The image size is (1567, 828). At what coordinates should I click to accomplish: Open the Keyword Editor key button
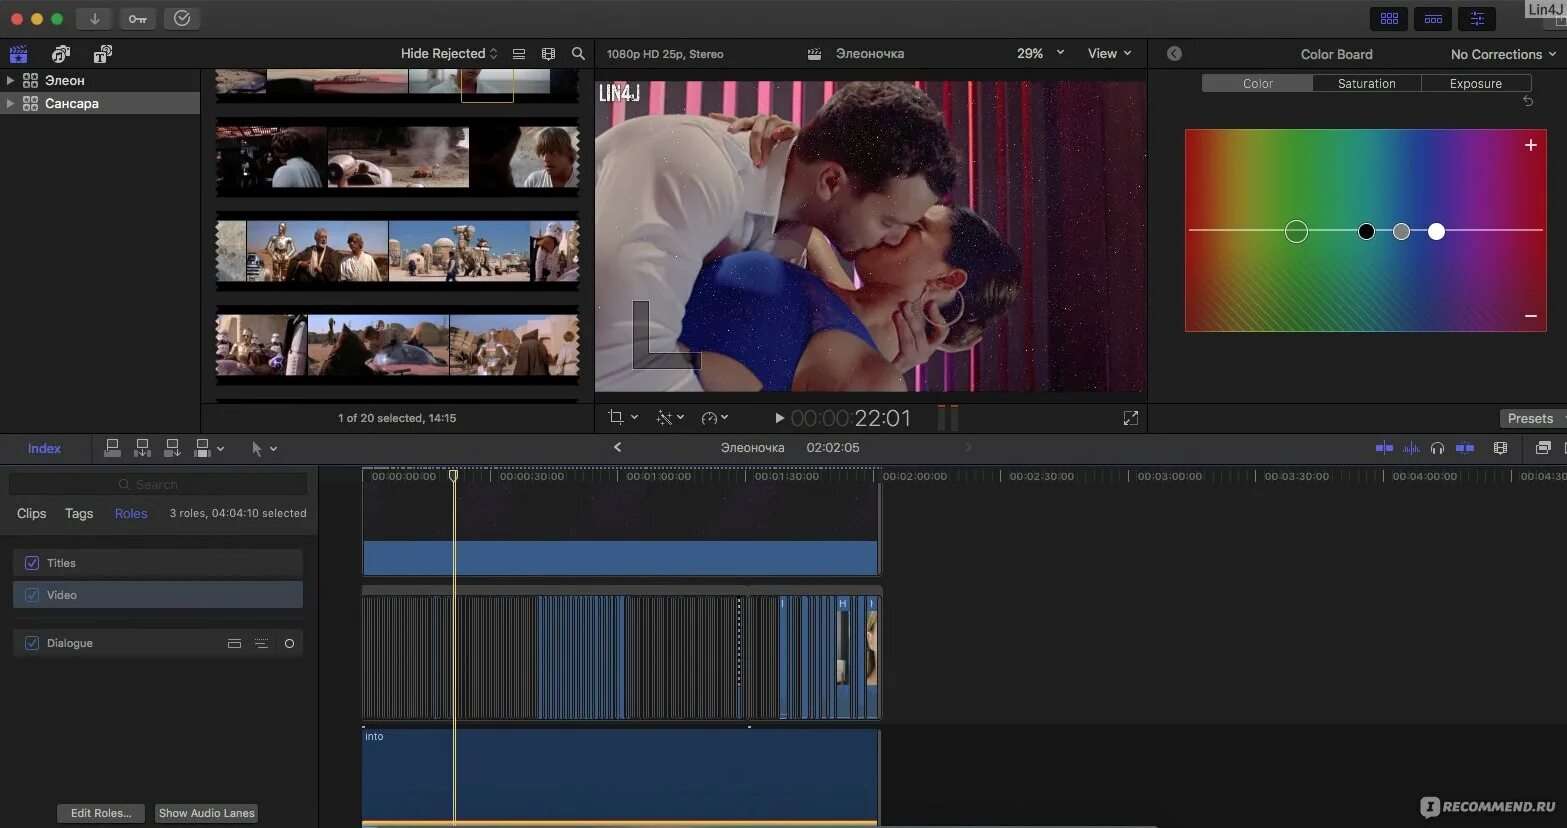tap(138, 19)
